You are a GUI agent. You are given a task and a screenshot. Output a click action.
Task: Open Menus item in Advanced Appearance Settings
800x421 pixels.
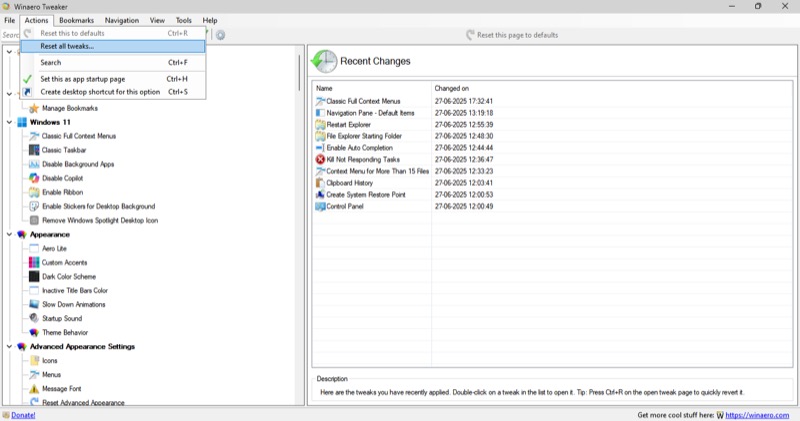coord(52,375)
